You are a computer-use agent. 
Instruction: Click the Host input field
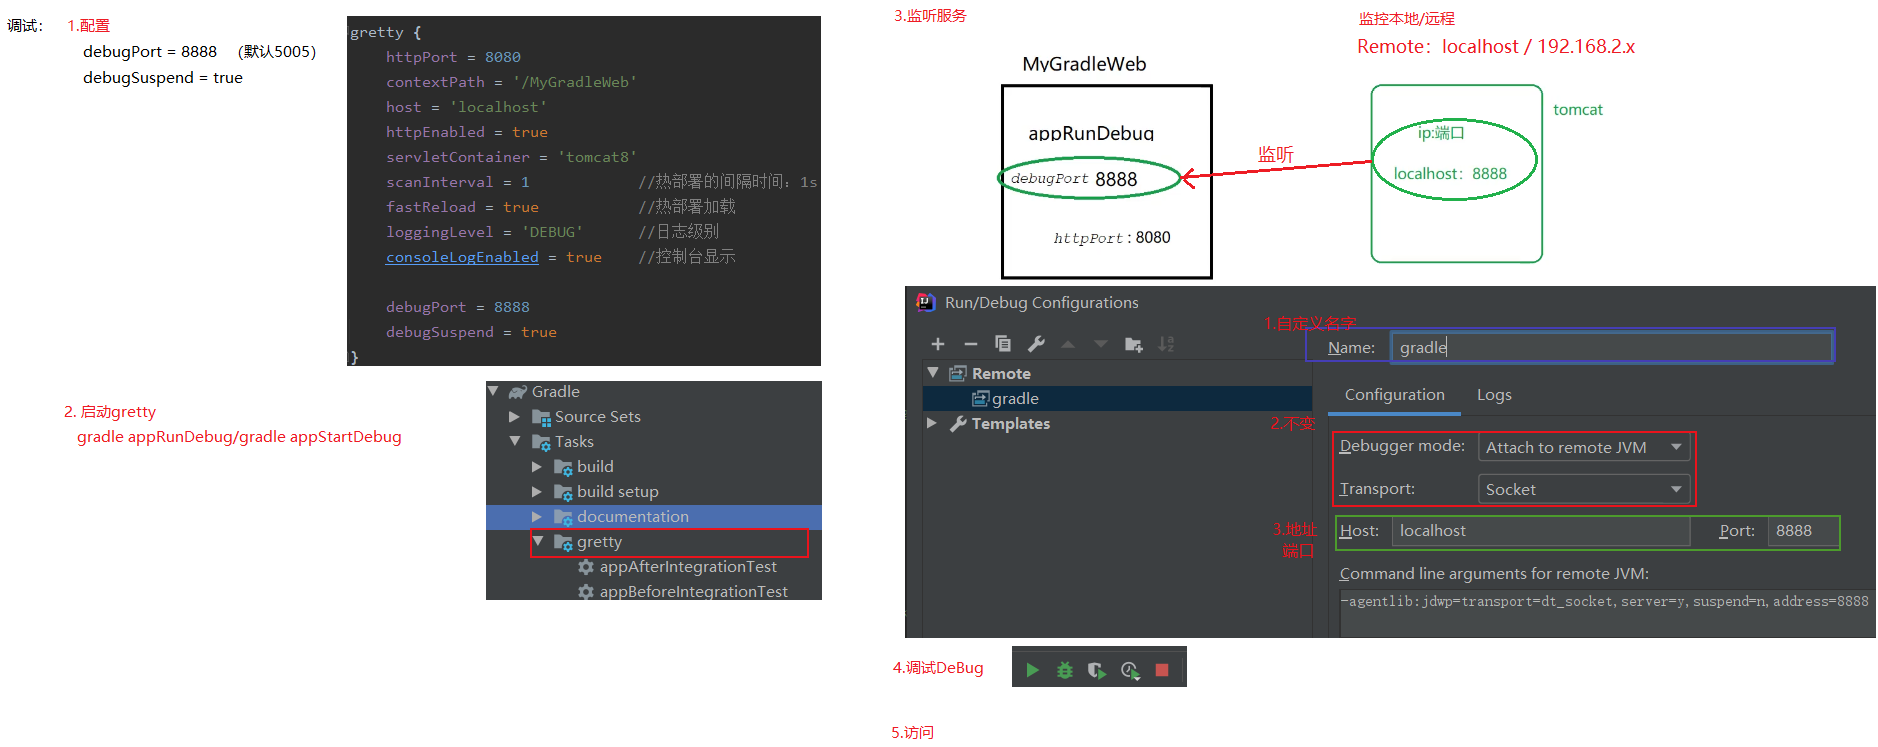(x=1540, y=531)
